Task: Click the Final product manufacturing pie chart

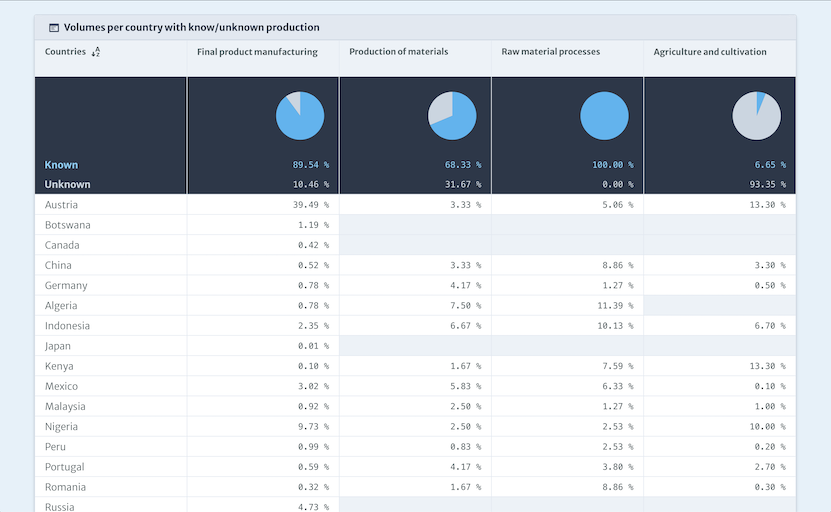Action: point(300,116)
